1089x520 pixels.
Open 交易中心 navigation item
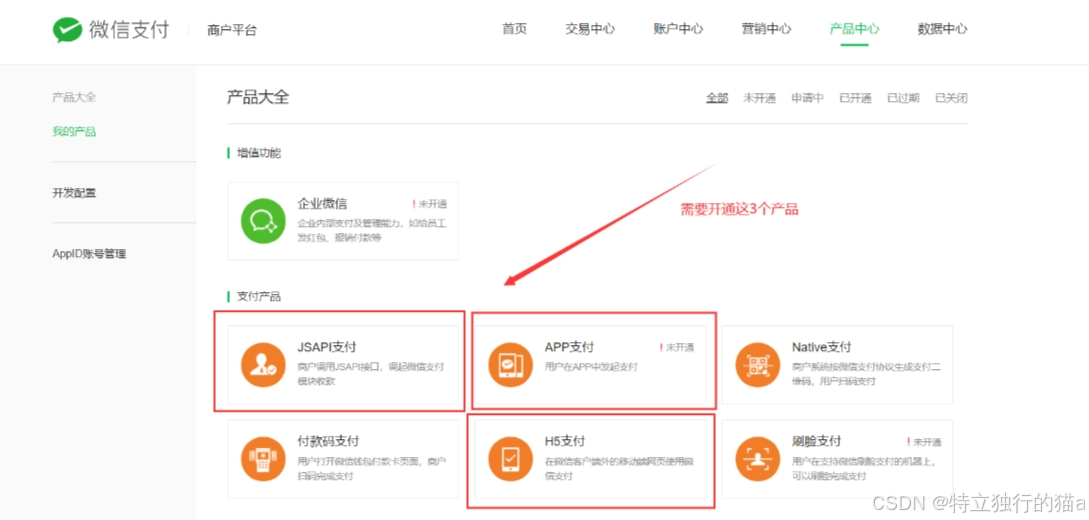pos(590,29)
